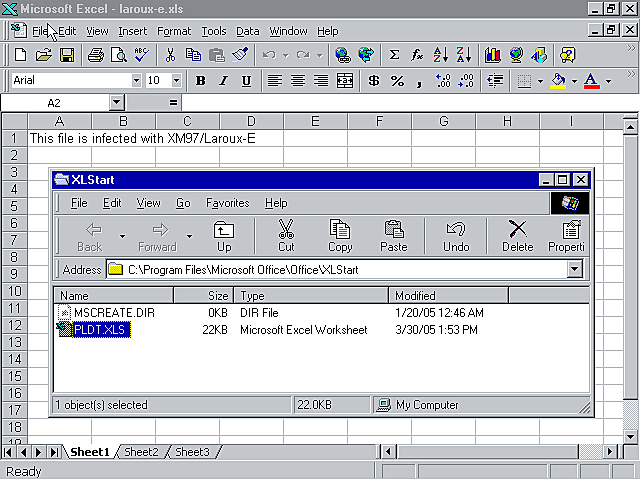Apply the yellow Fill Color bucket
Viewport: 640px width, 480px height.
point(558,80)
